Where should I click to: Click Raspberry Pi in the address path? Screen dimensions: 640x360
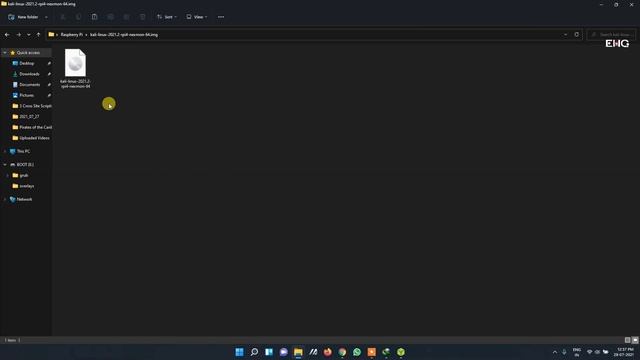71,35
